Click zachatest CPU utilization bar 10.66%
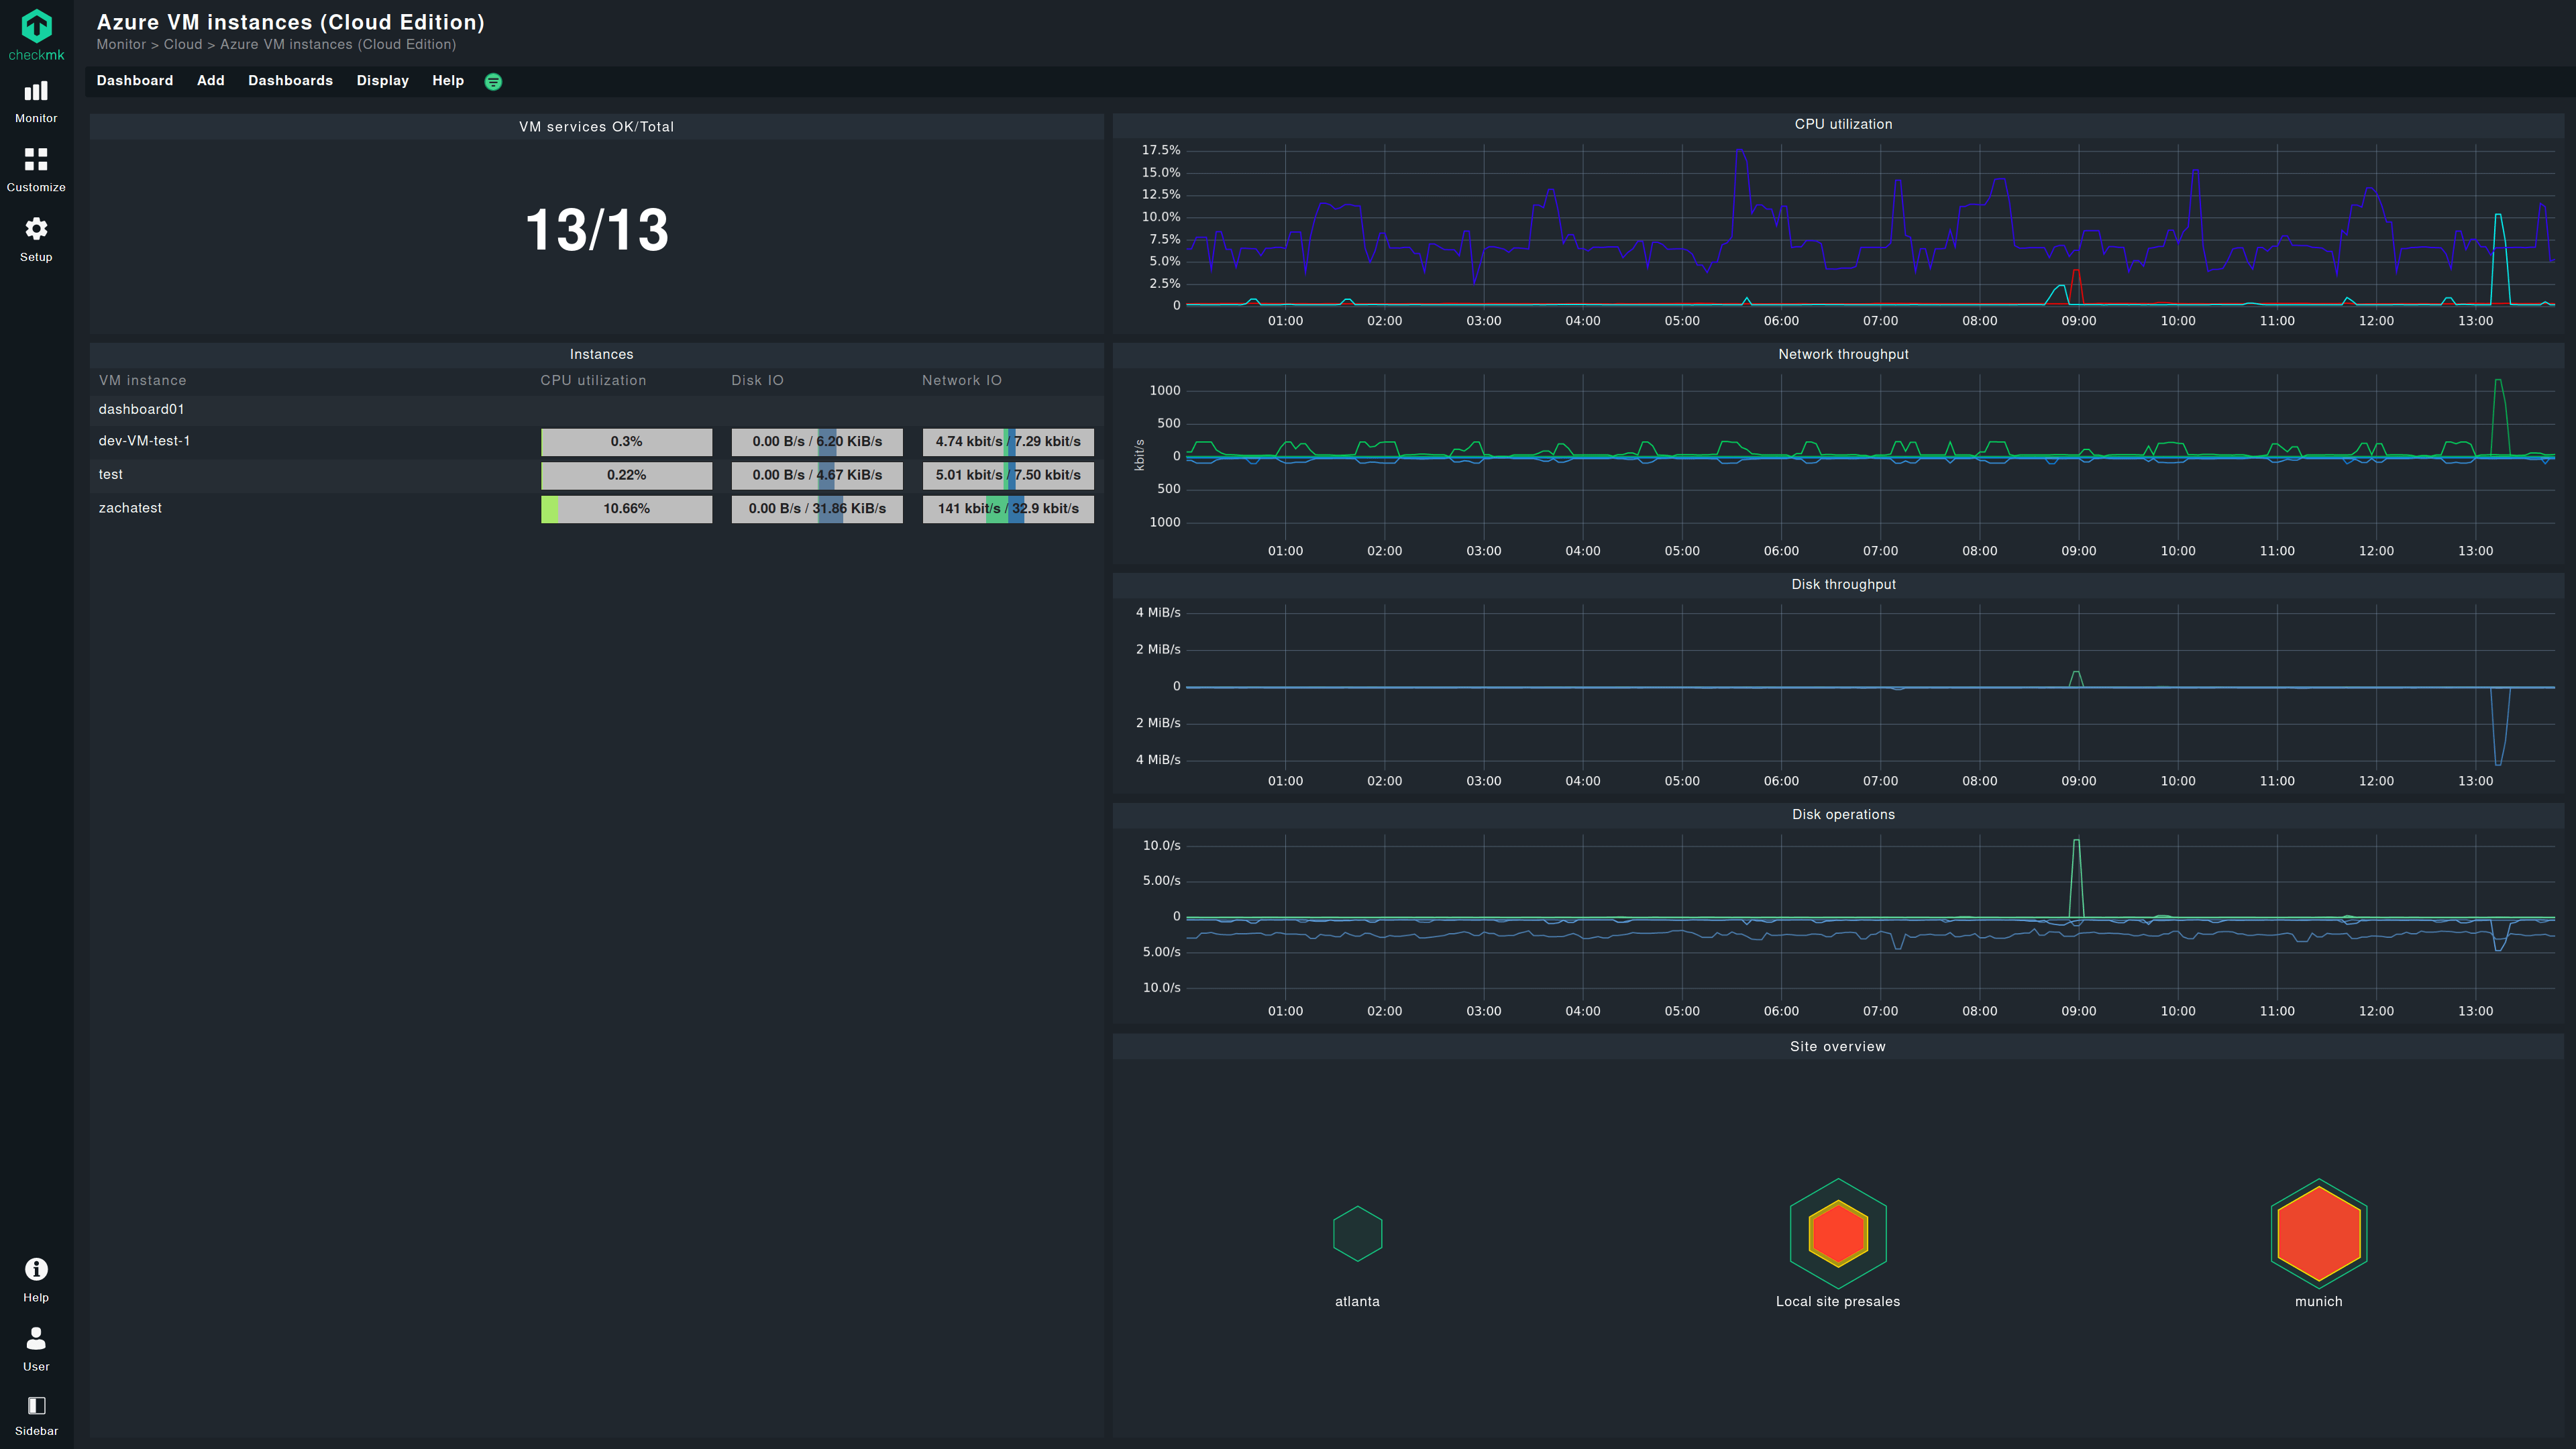Screen dimensions: 2576x1449 coord(627,509)
